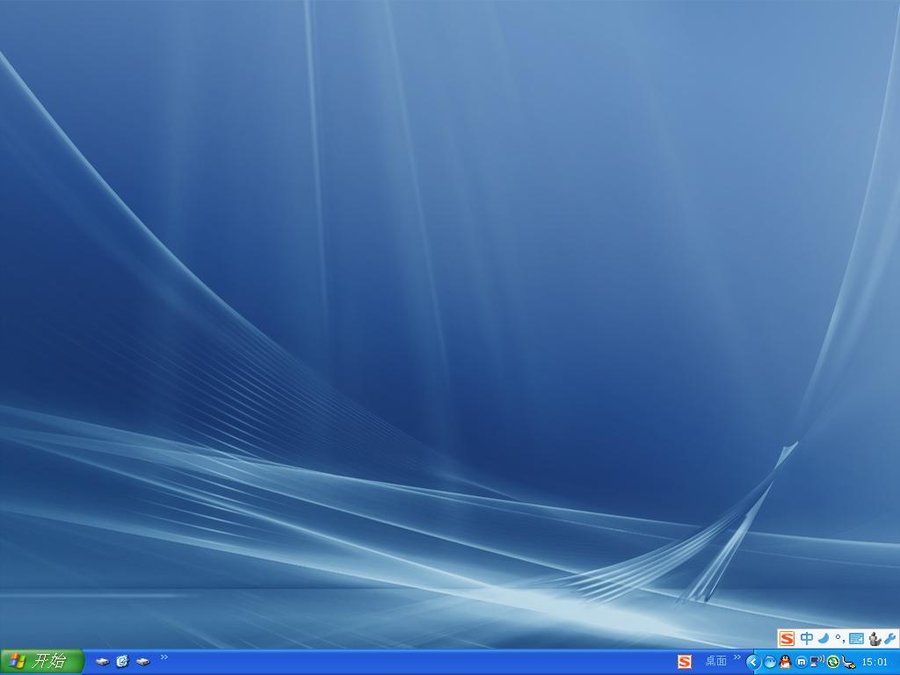900x675 pixels.
Task: Launch the browser icon in Quick Launch
Action: pyautogui.click(x=123, y=661)
